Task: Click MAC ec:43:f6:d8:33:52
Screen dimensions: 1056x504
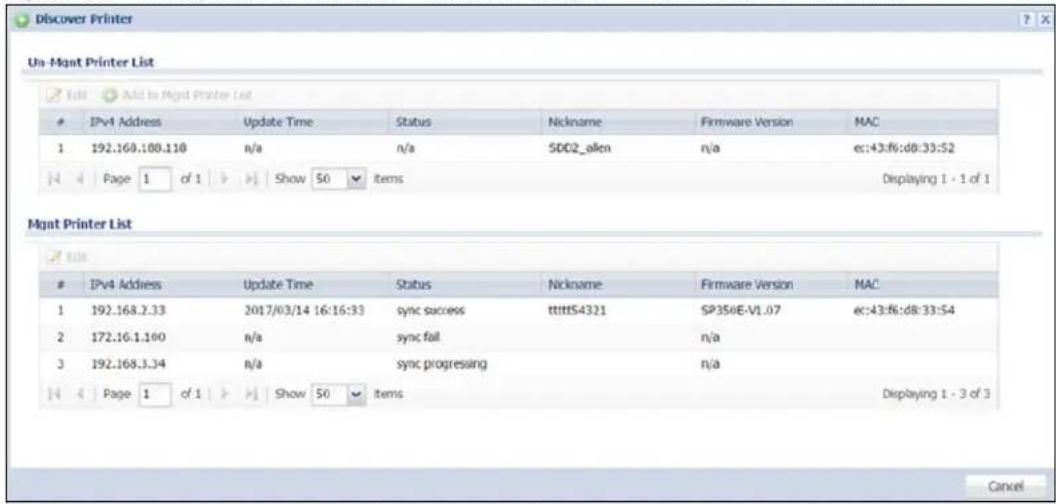Action: [904, 149]
